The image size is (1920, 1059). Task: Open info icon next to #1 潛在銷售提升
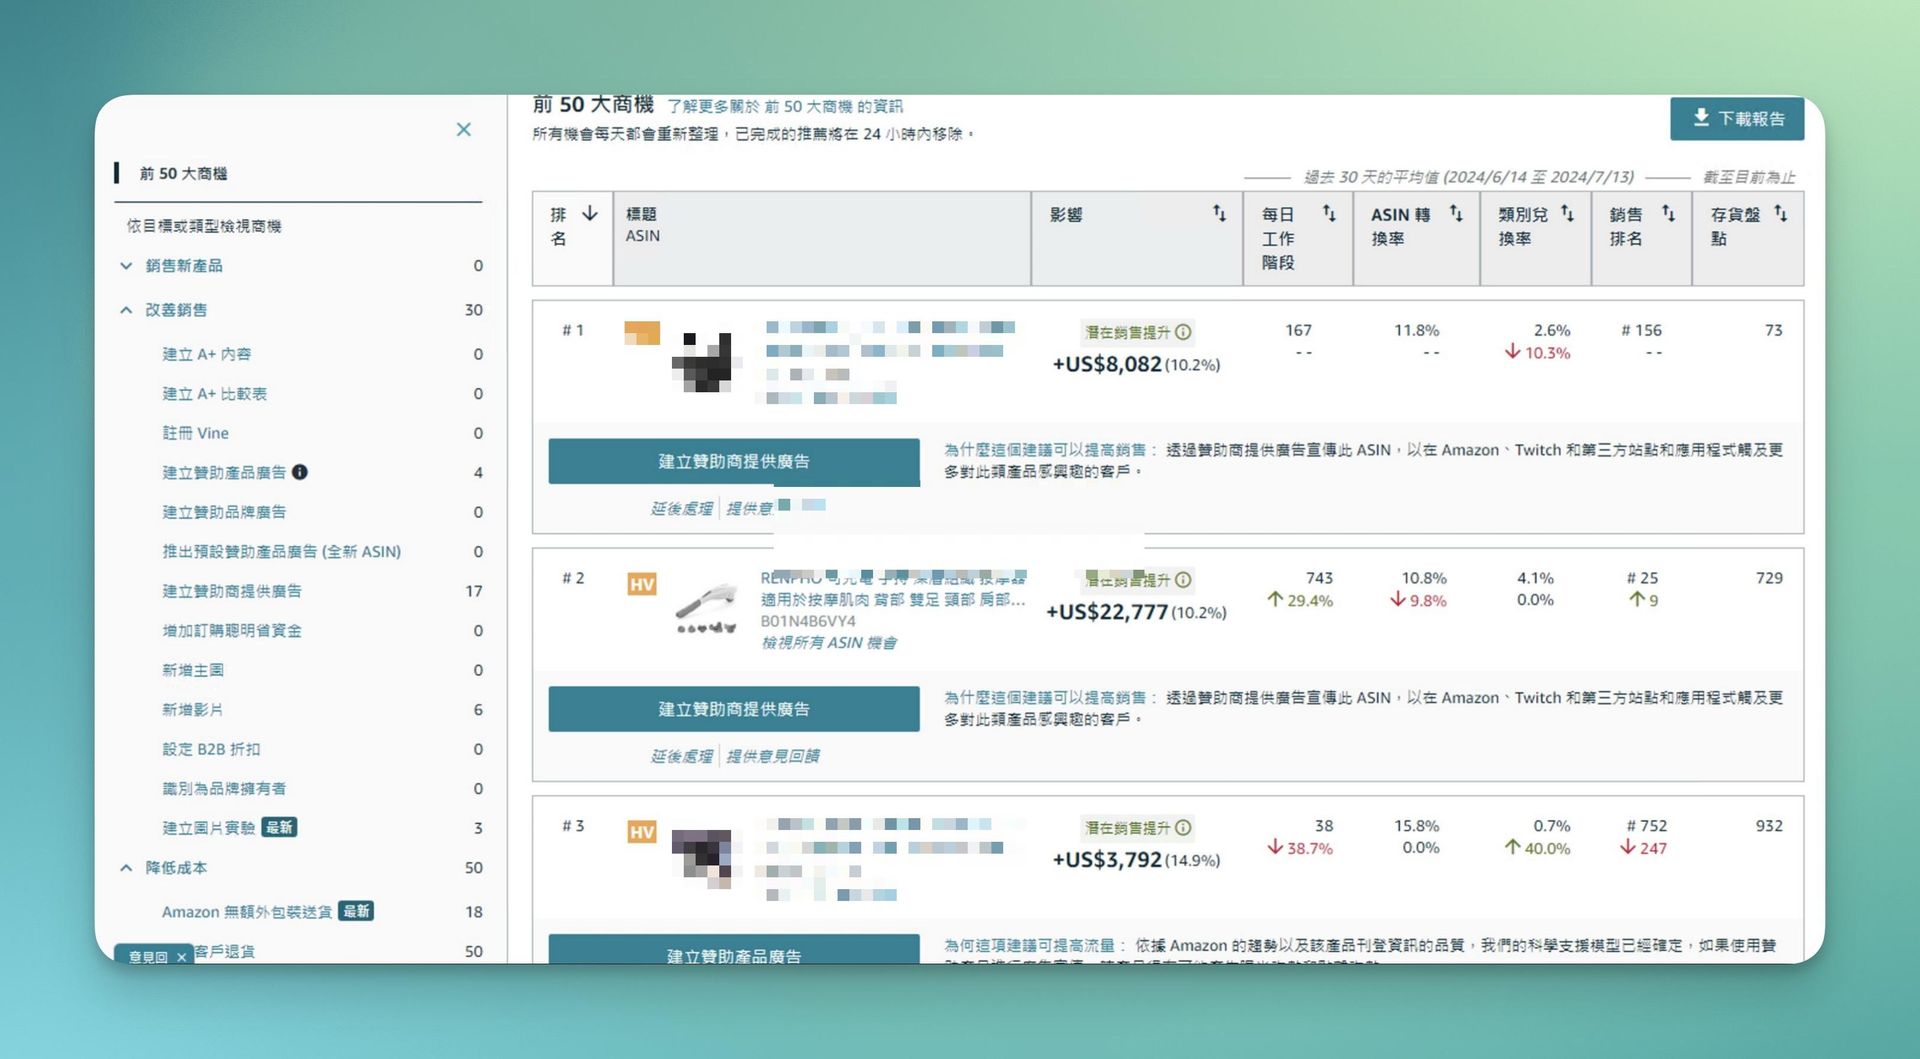click(x=1183, y=332)
